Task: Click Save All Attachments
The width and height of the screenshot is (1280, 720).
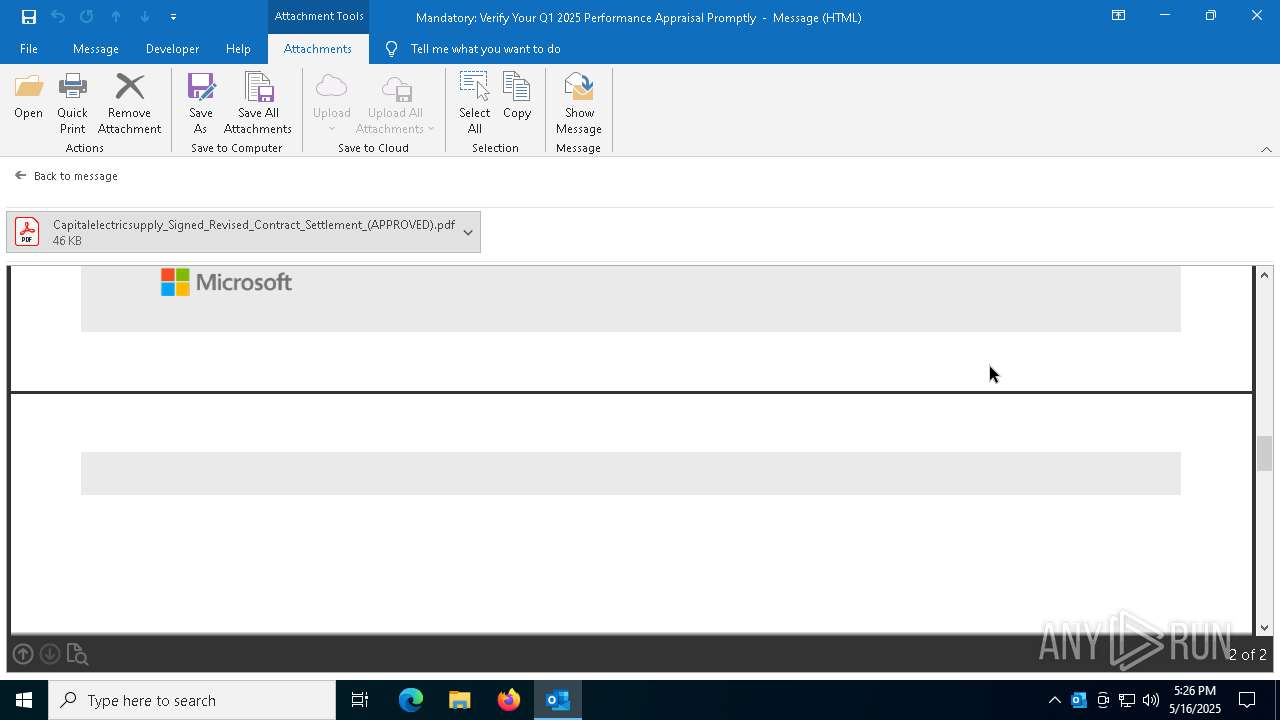Action: [x=258, y=104]
